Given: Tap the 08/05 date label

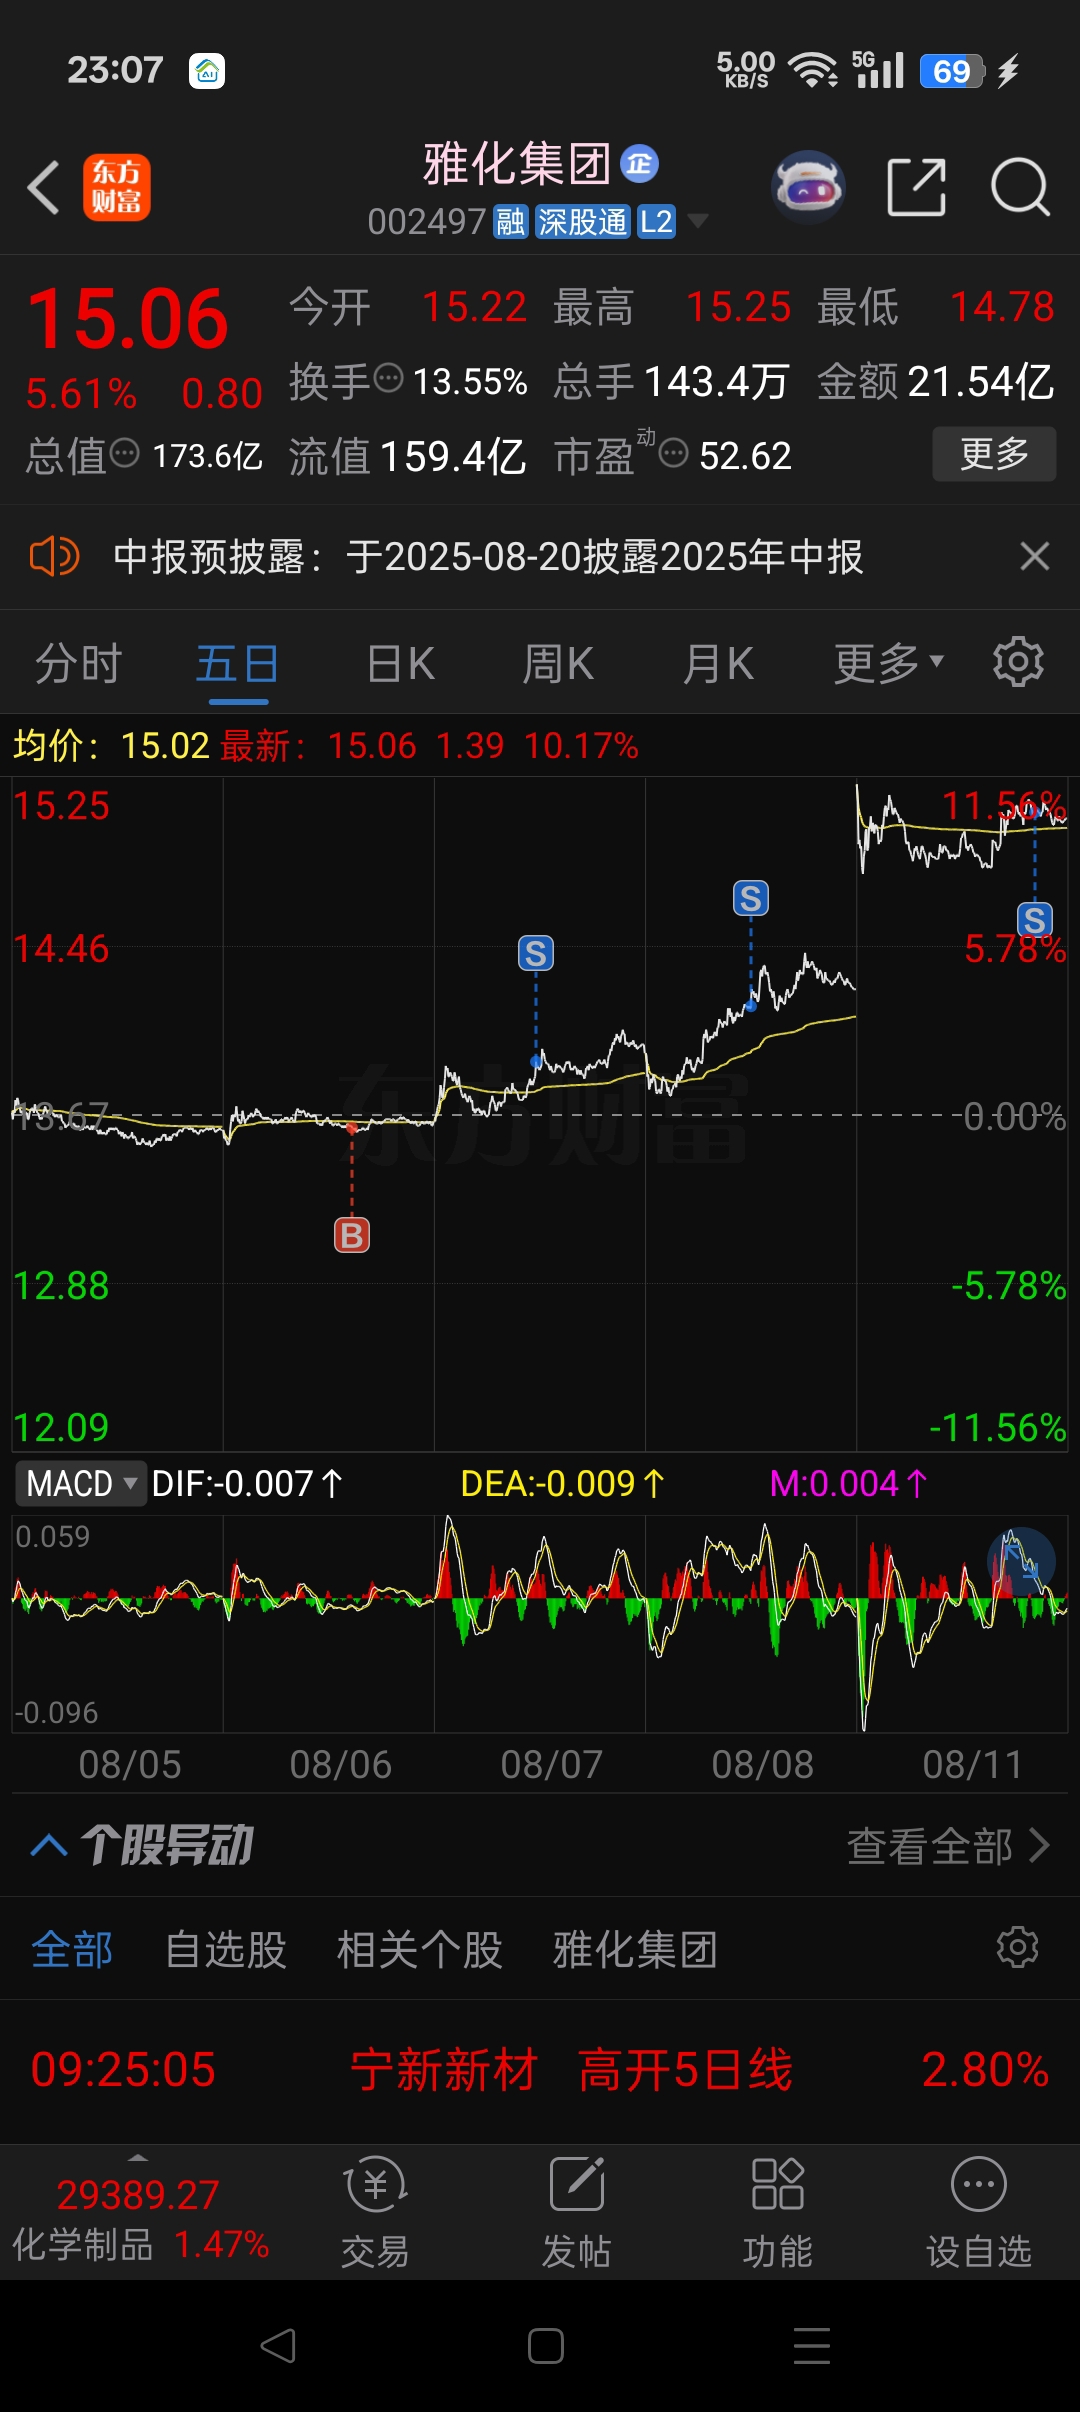Looking at the screenshot, I should 130,1765.
